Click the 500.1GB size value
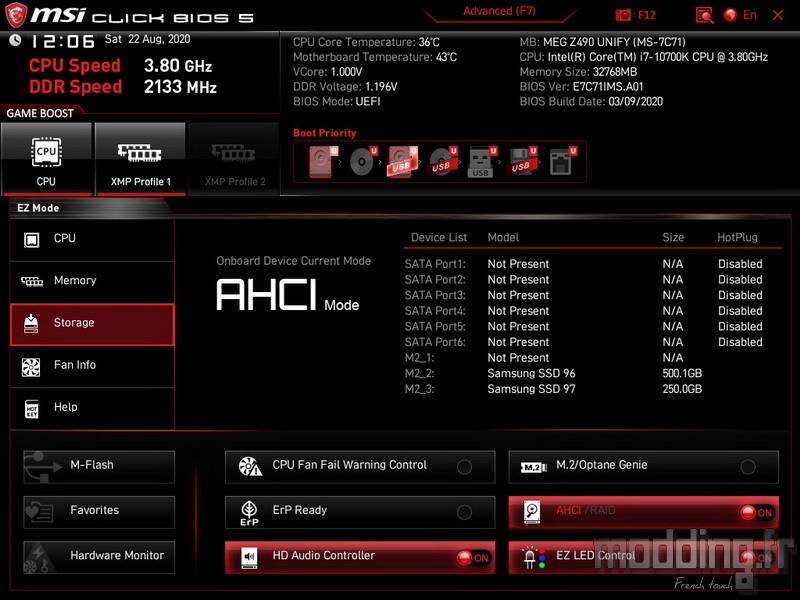The width and height of the screenshot is (800, 600). 682,374
